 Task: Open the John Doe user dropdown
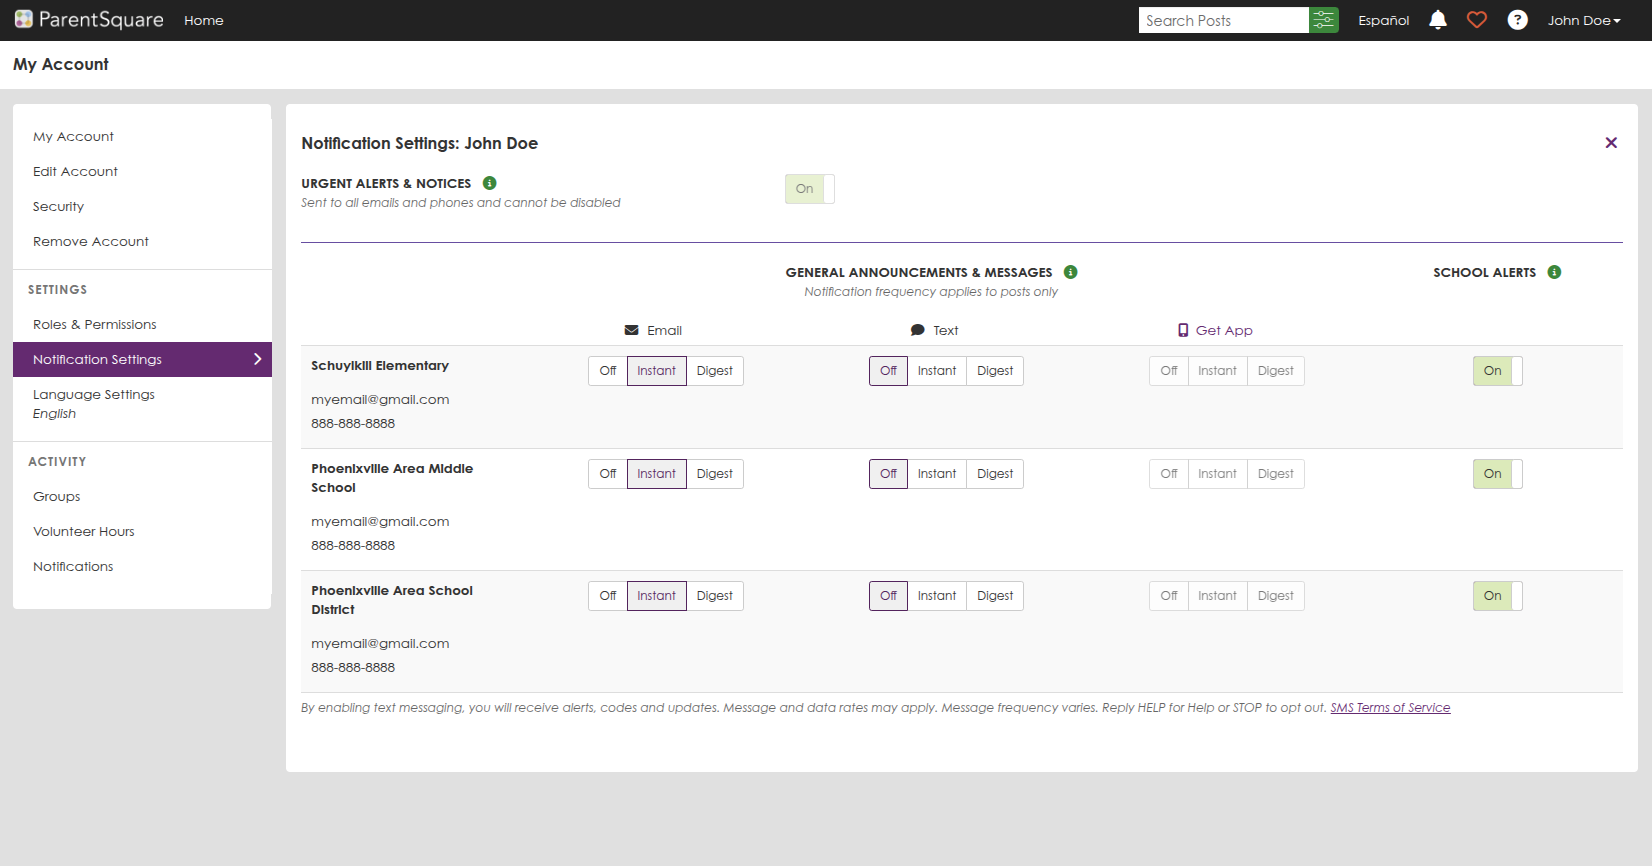pos(1584,20)
